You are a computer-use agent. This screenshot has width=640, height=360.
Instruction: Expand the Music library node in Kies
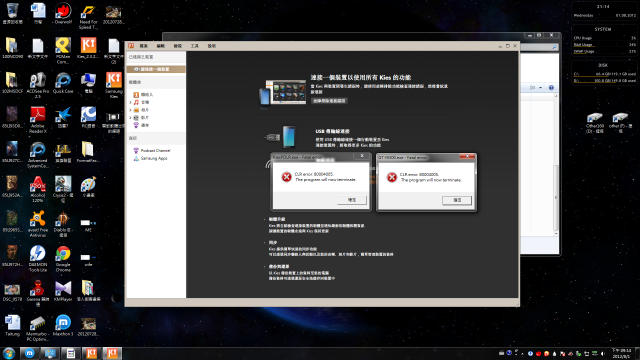(x=131, y=102)
